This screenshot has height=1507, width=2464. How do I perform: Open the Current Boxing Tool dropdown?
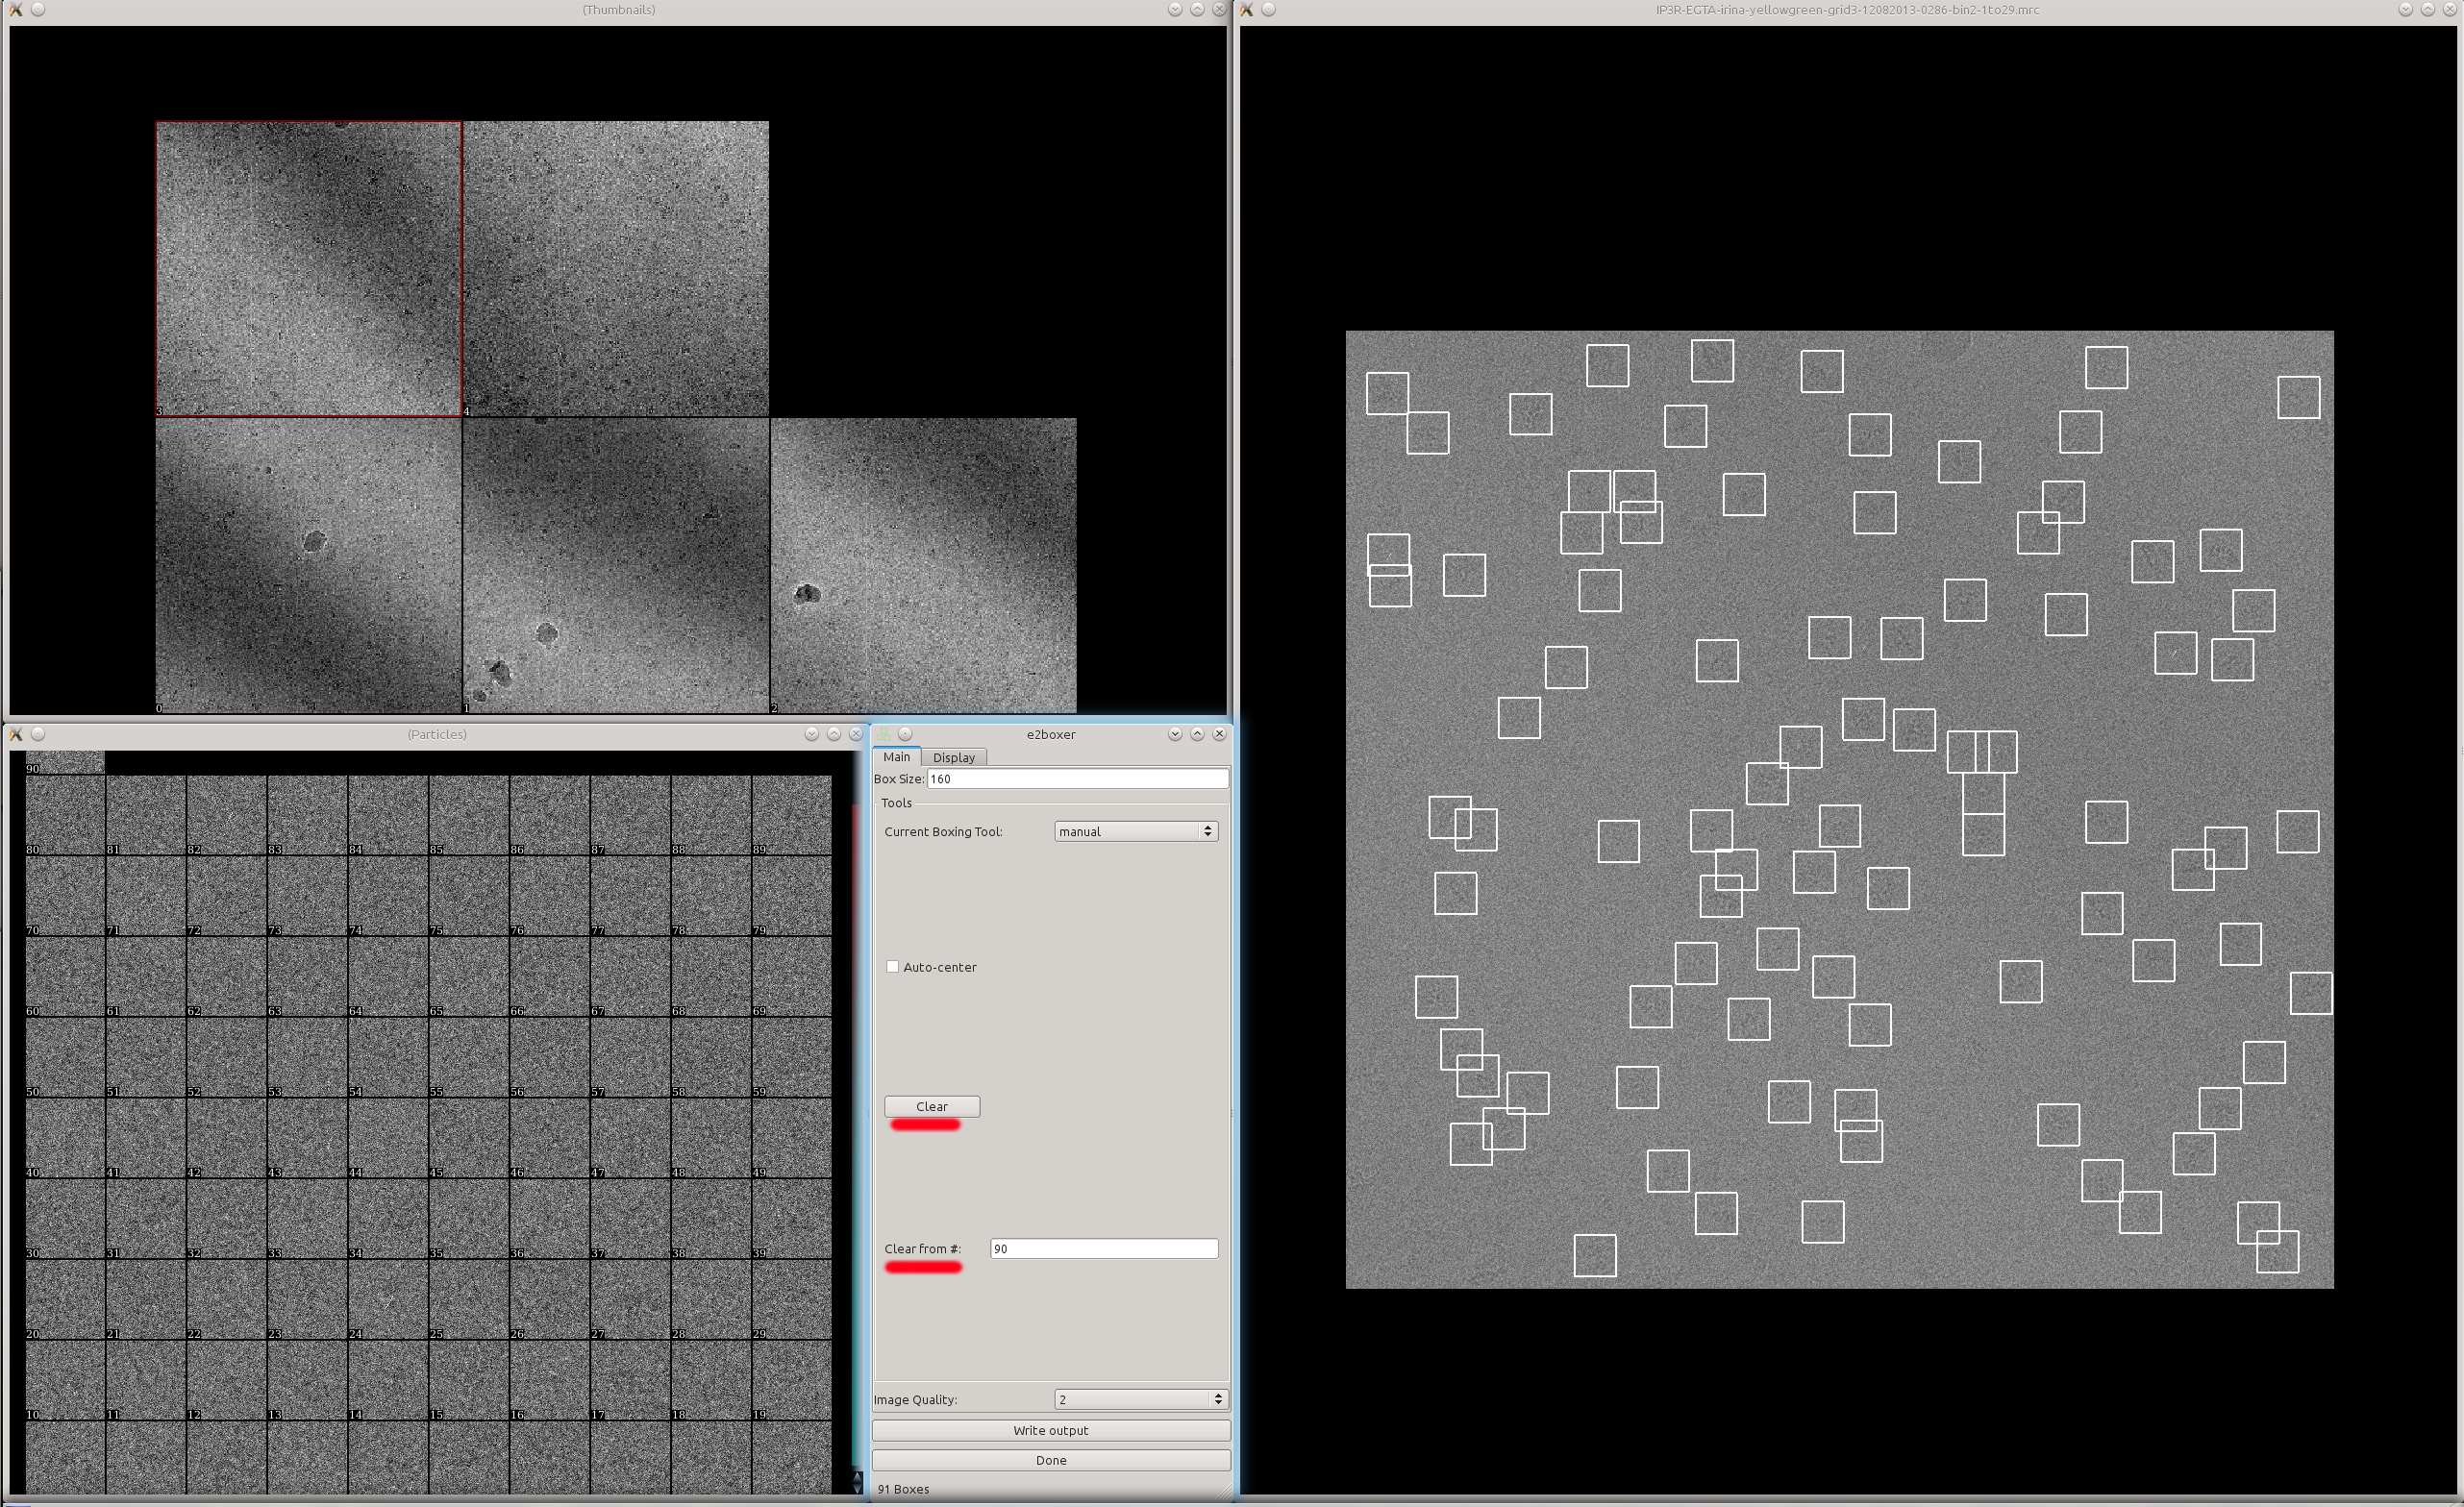click(1136, 831)
